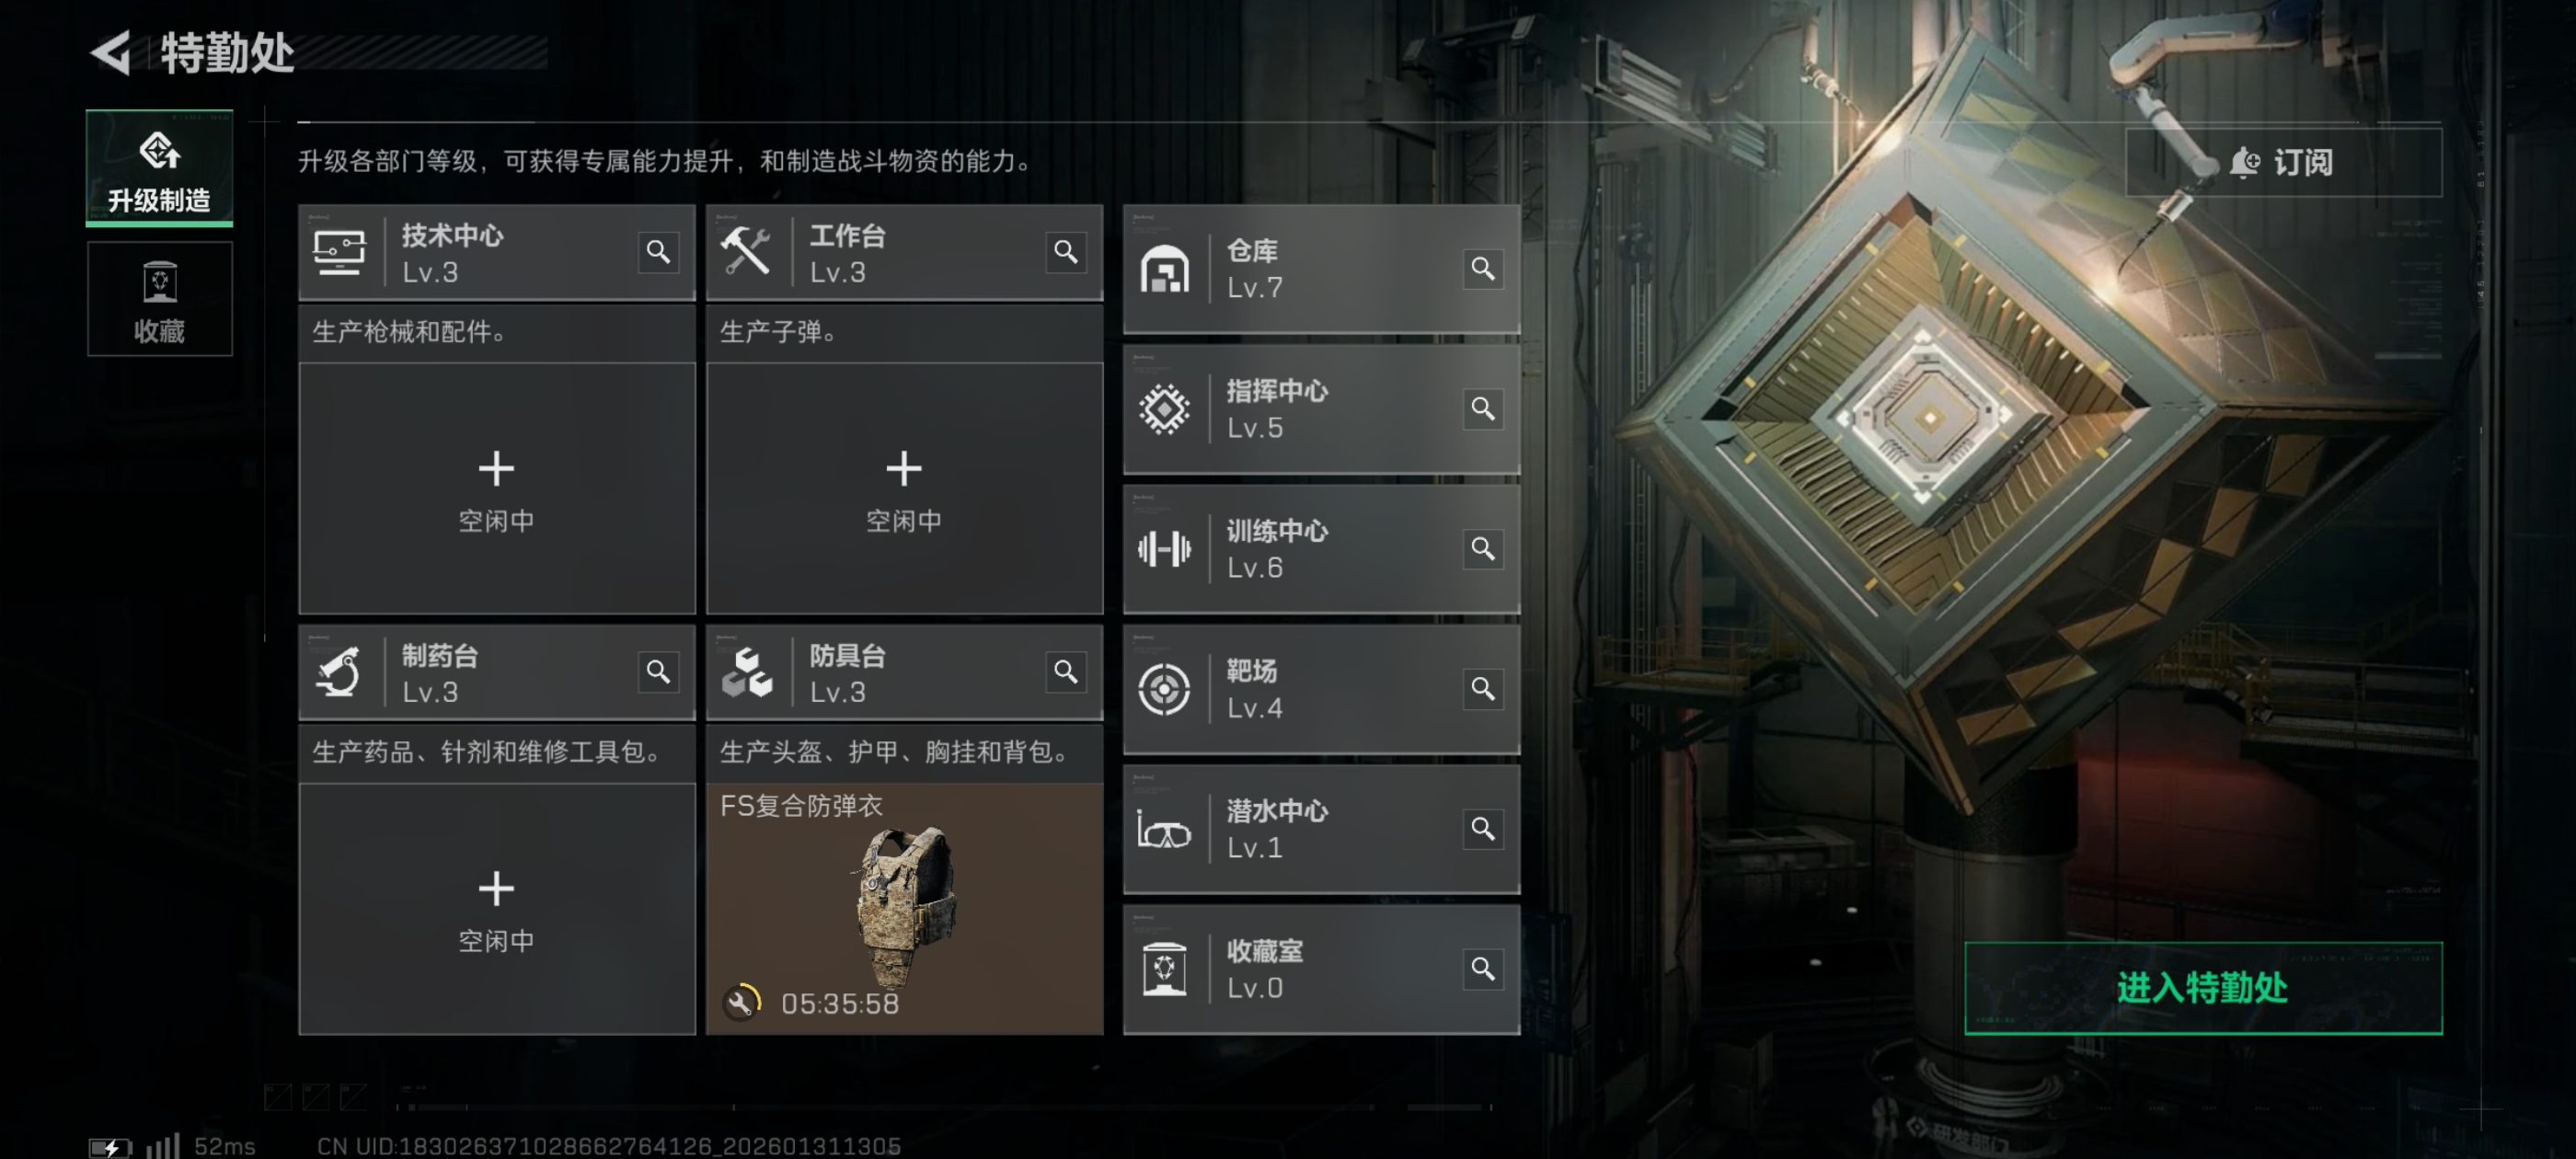Switch to the 升级制造 tab
This screenshot has height=1159, width=2576.
coord(159,168)
